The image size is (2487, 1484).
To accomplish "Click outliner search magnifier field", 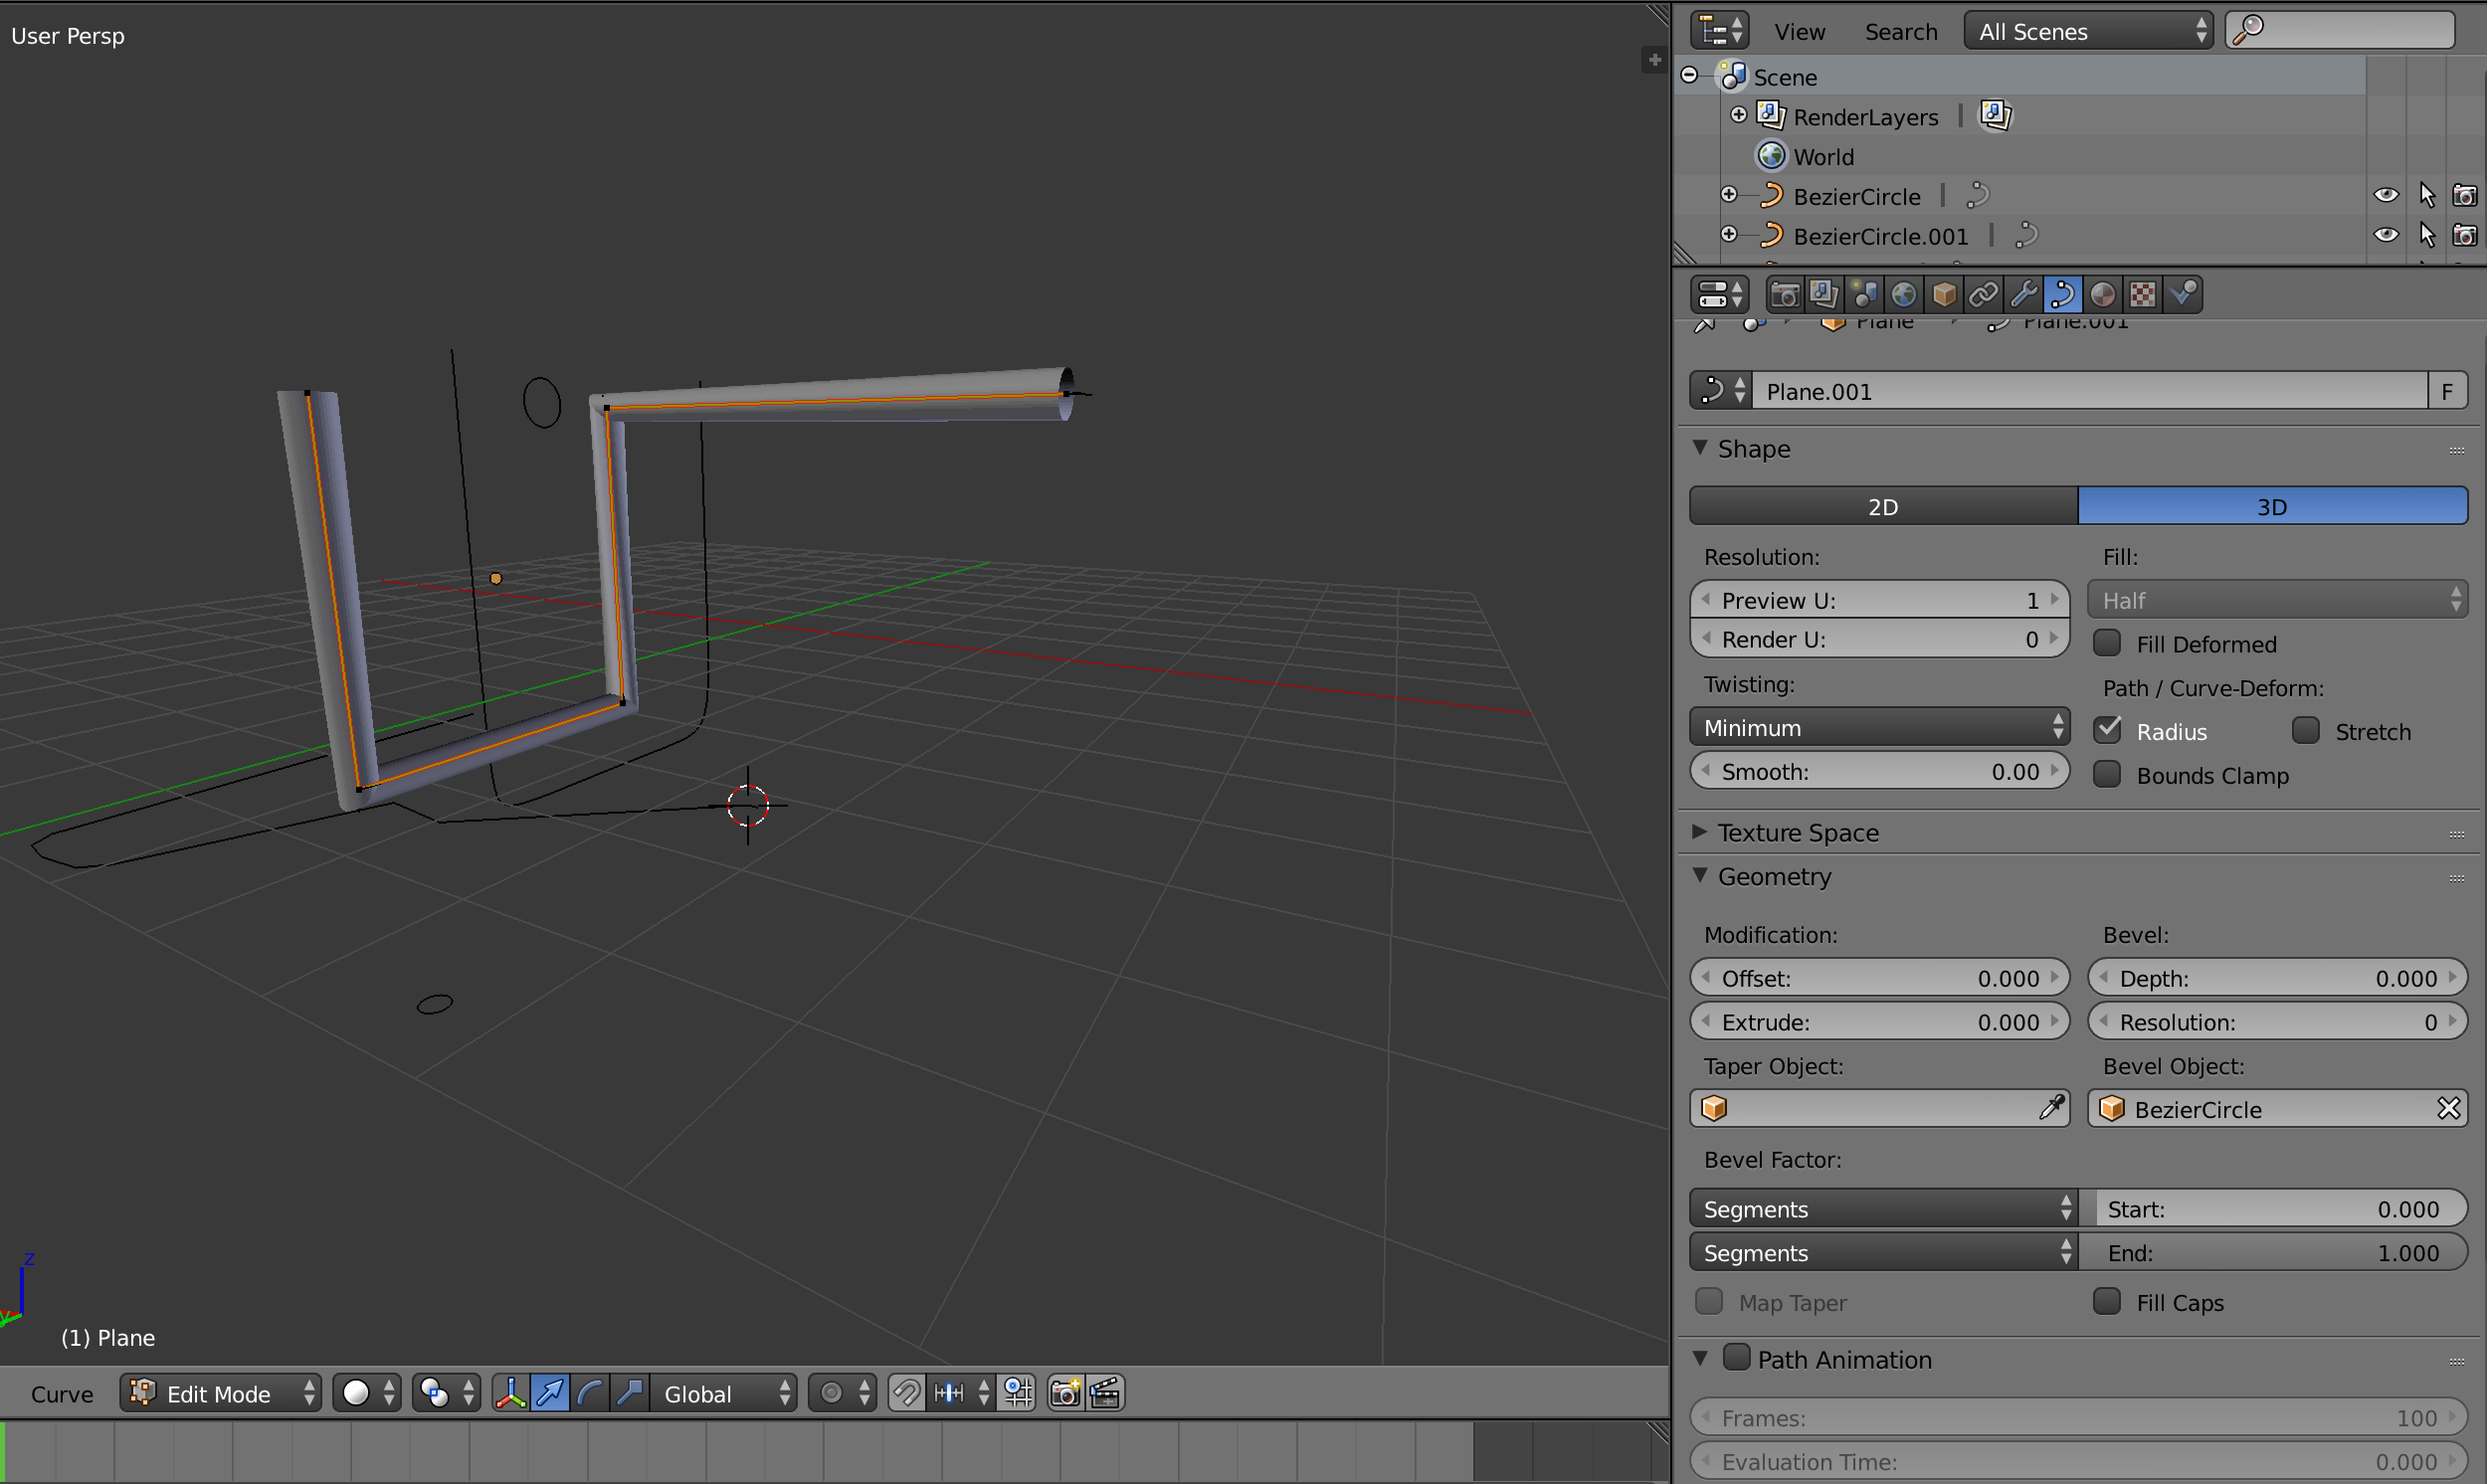I will 2340,31.
